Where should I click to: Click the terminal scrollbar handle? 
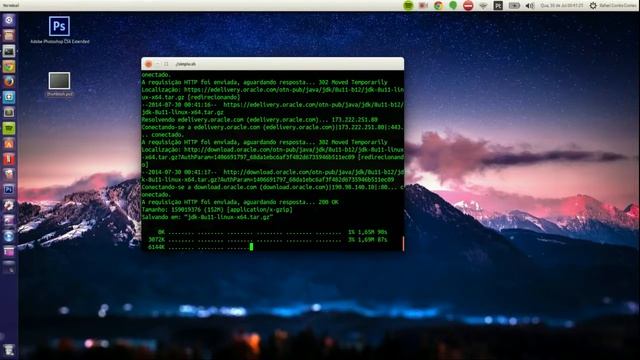point(403,244)
